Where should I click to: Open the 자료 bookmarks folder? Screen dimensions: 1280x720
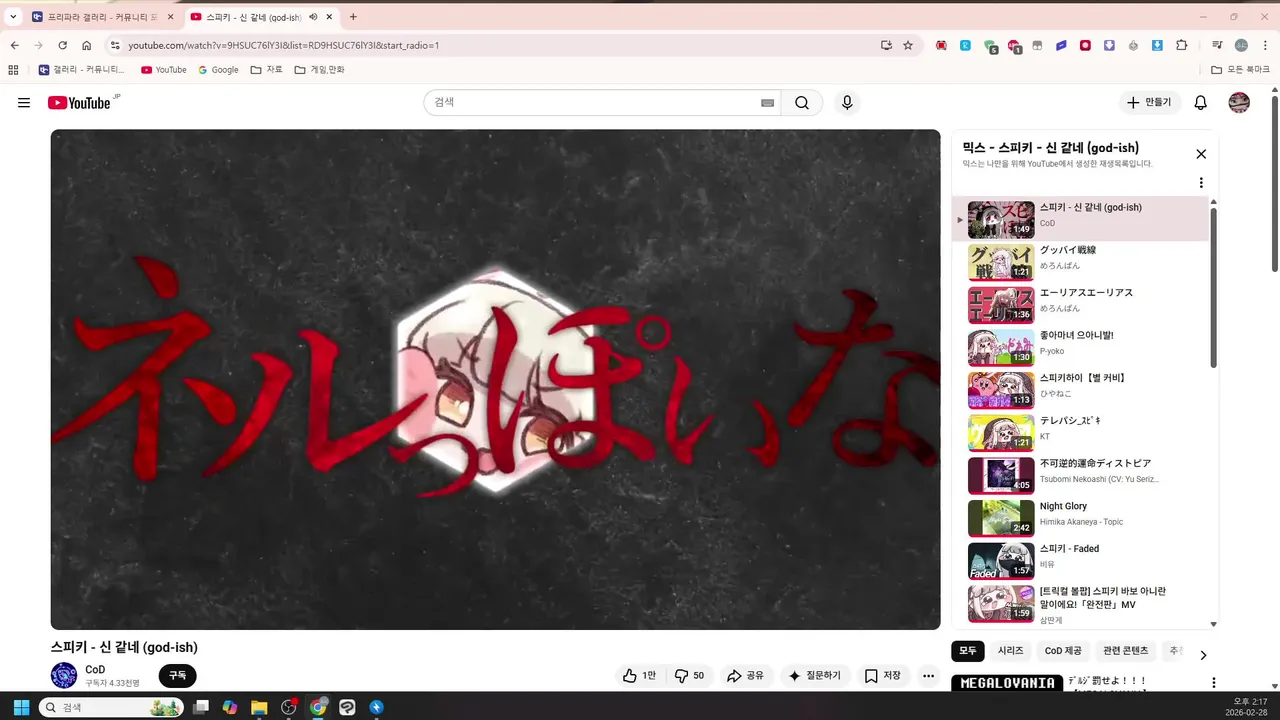tap(267, 70)
